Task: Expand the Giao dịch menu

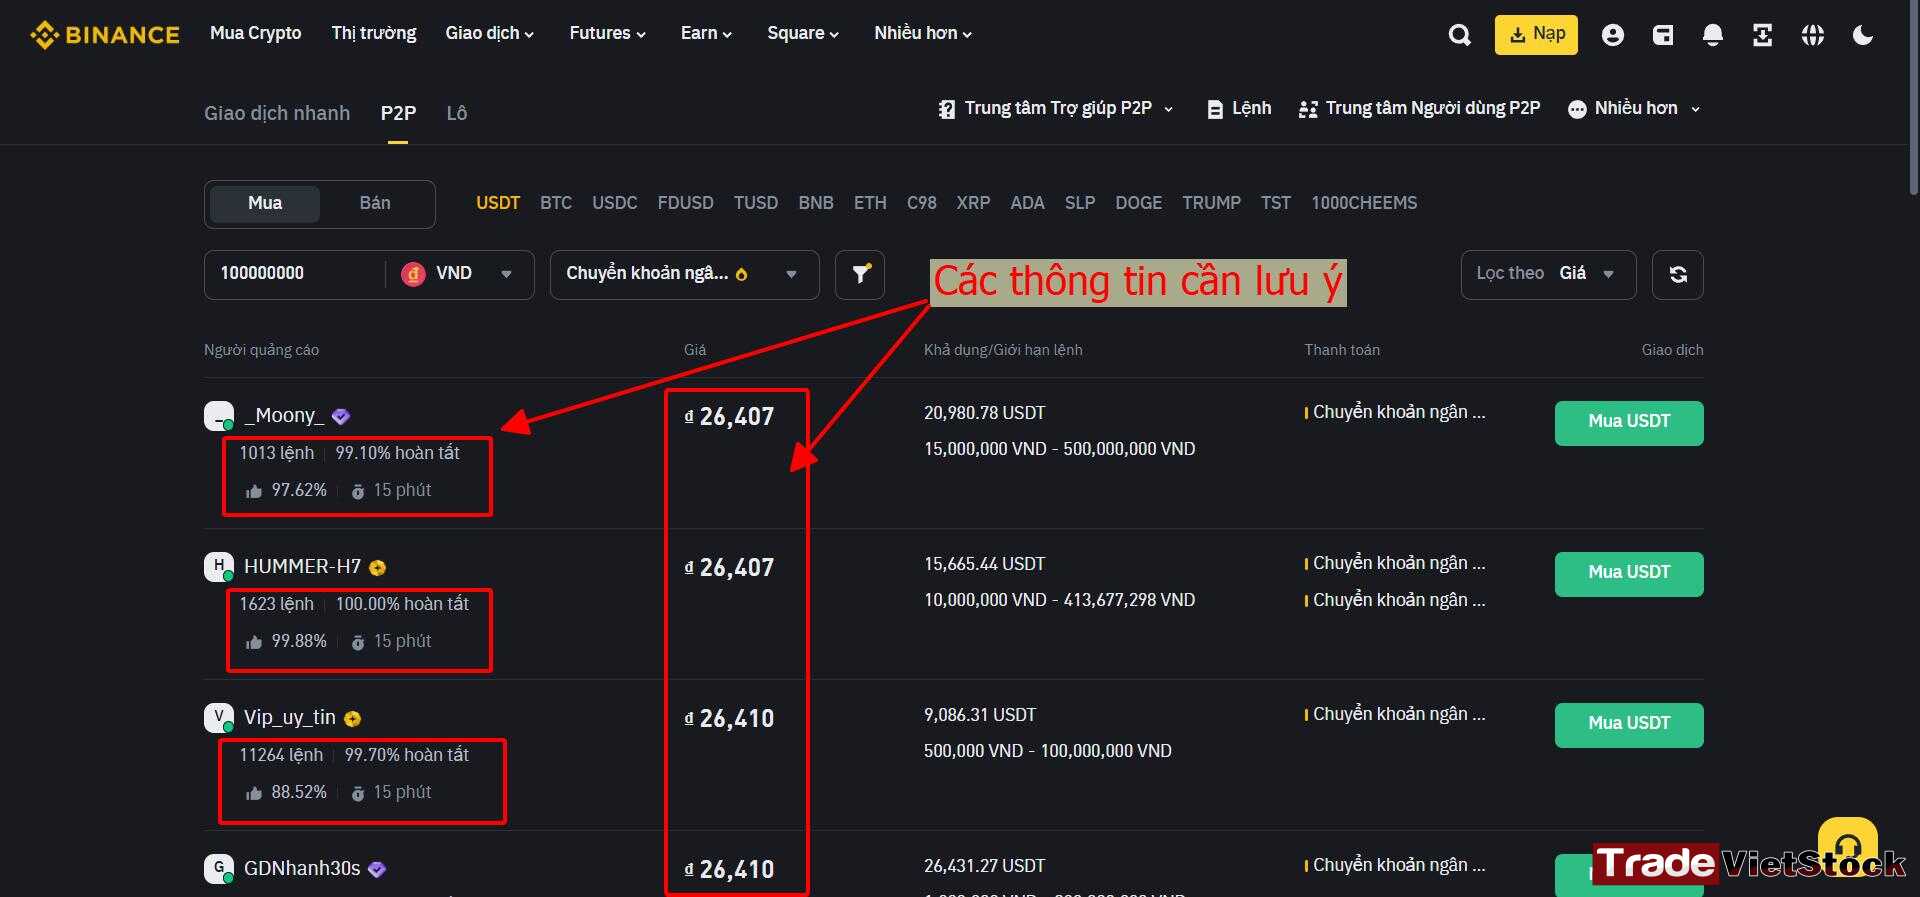Action: [x=490, y=33]
